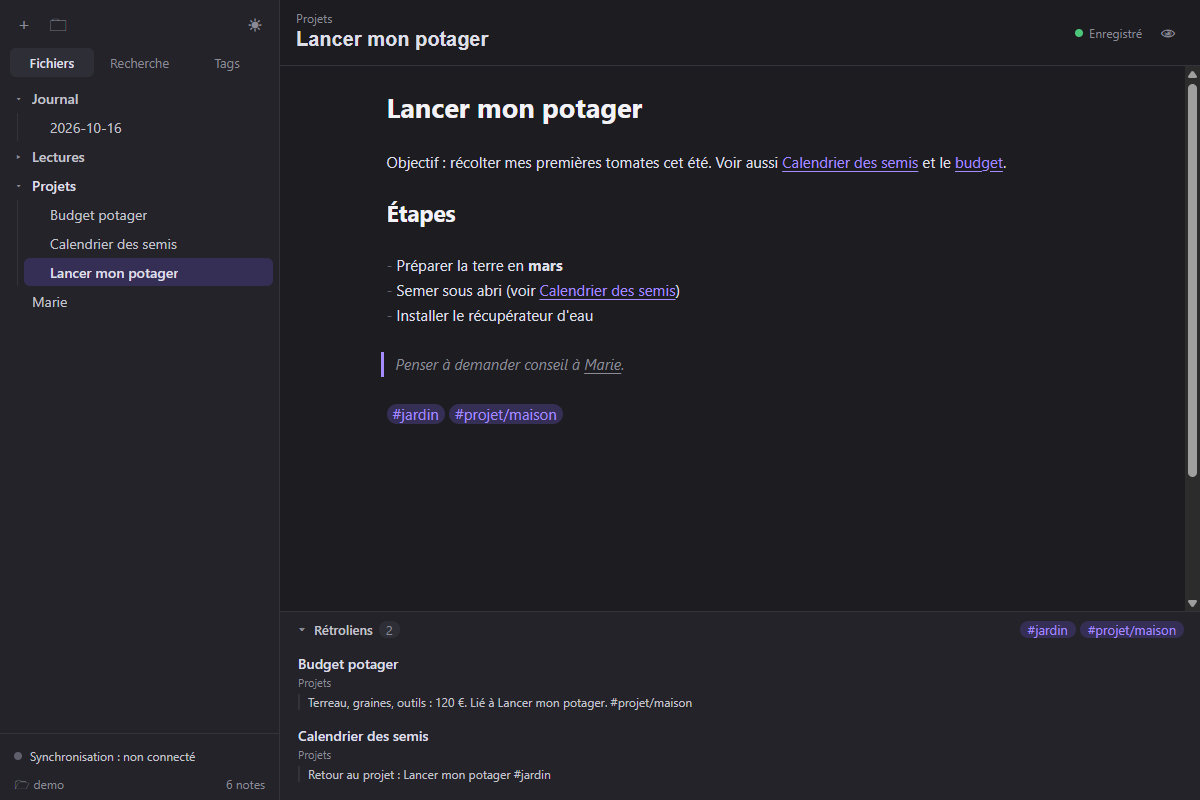Open Budget potager backlink entry
Image resolution: width=1200 pixels, height=800 pixels.
348,664
